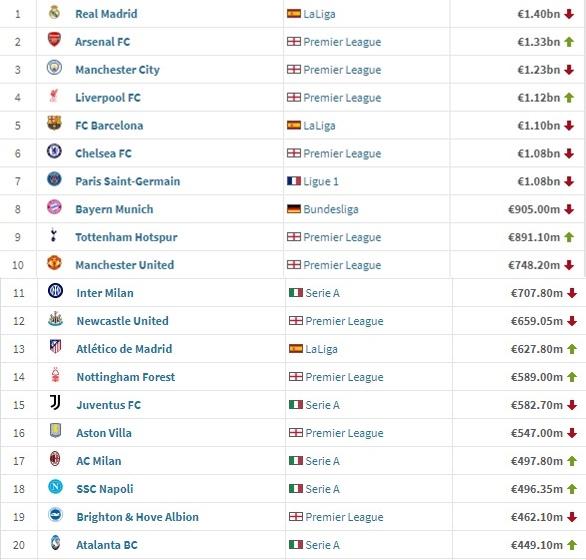586x560 pixels.
Task: Click the Arsenal FC cannon crest
Action: [54, 40]
